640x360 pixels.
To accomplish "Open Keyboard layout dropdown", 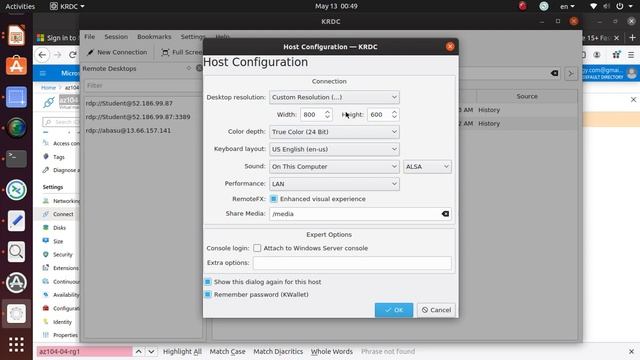I will [x=334, y=149].
